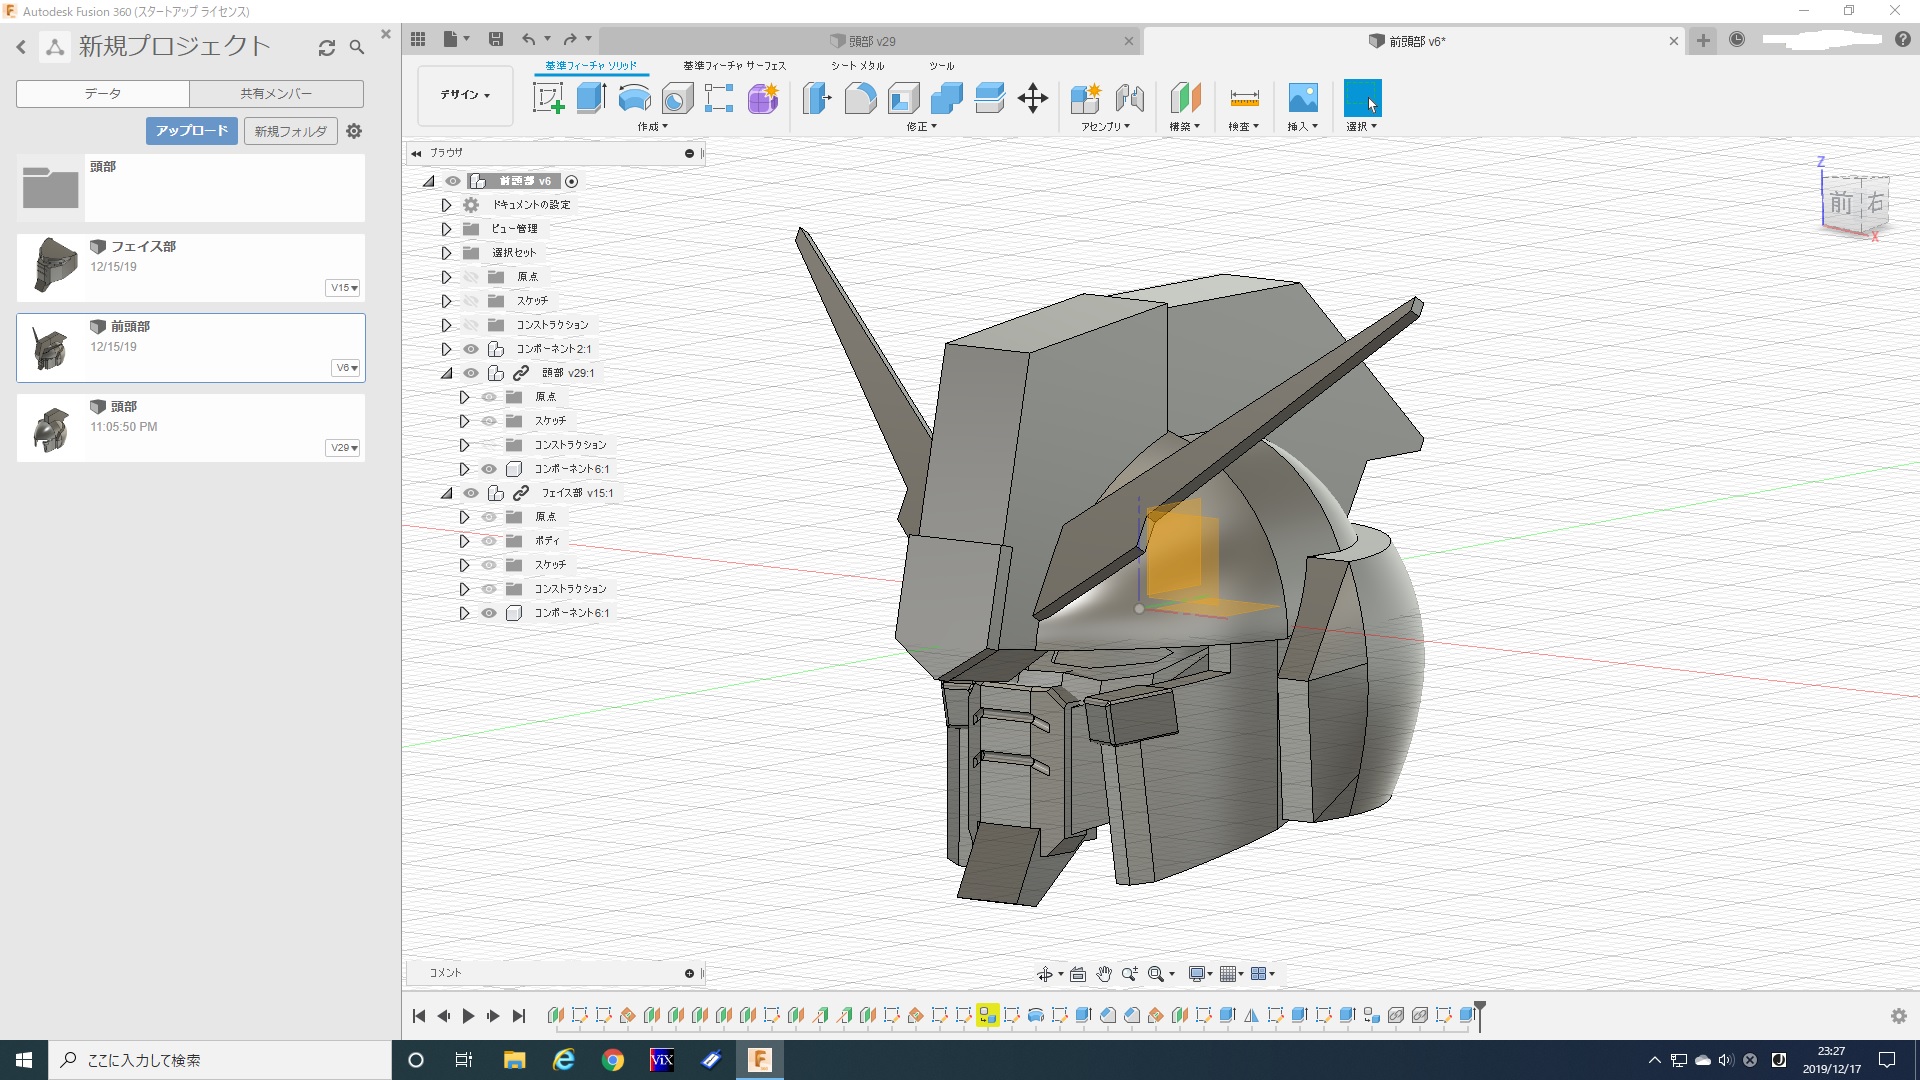The width and height of the screenshot is (1920, 1080).
Task: Click the Create Sketch tool icon
Action: coord(547,98)
